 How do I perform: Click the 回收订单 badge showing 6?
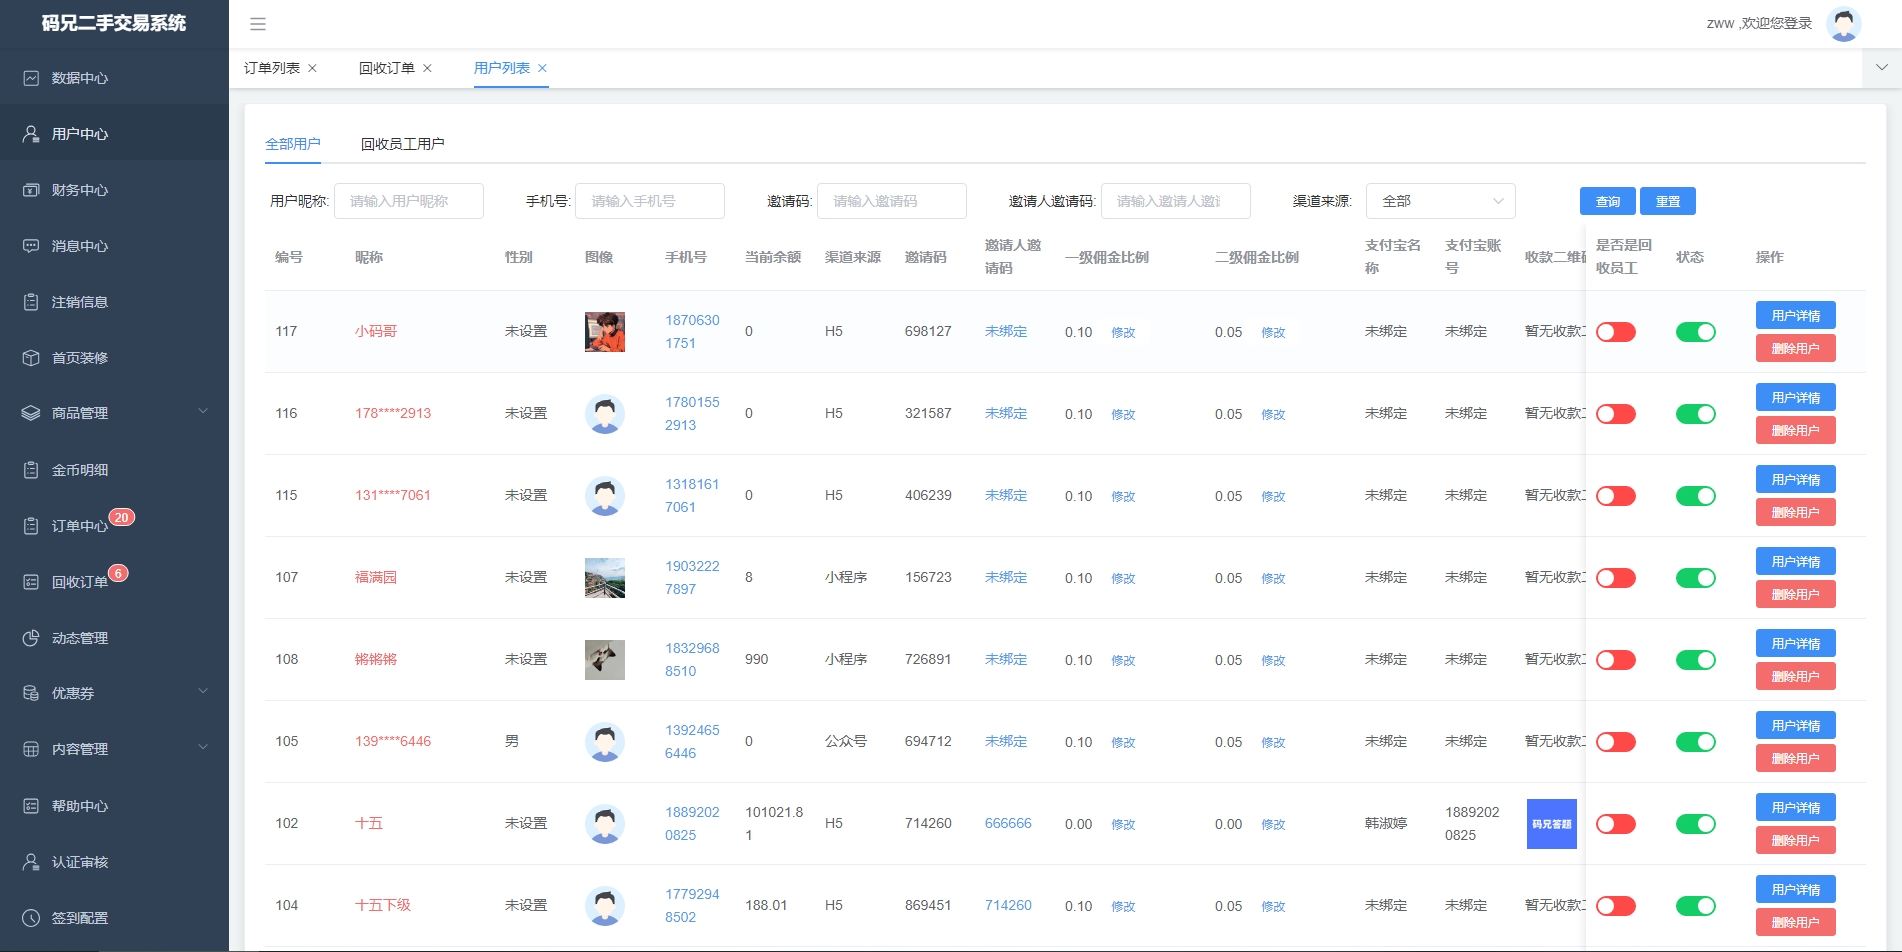coord(118,573)
